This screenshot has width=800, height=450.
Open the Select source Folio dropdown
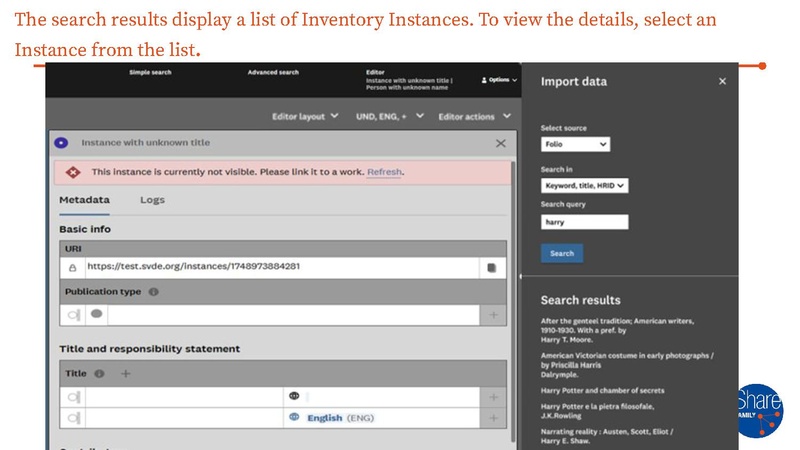[x=575, y=145]
